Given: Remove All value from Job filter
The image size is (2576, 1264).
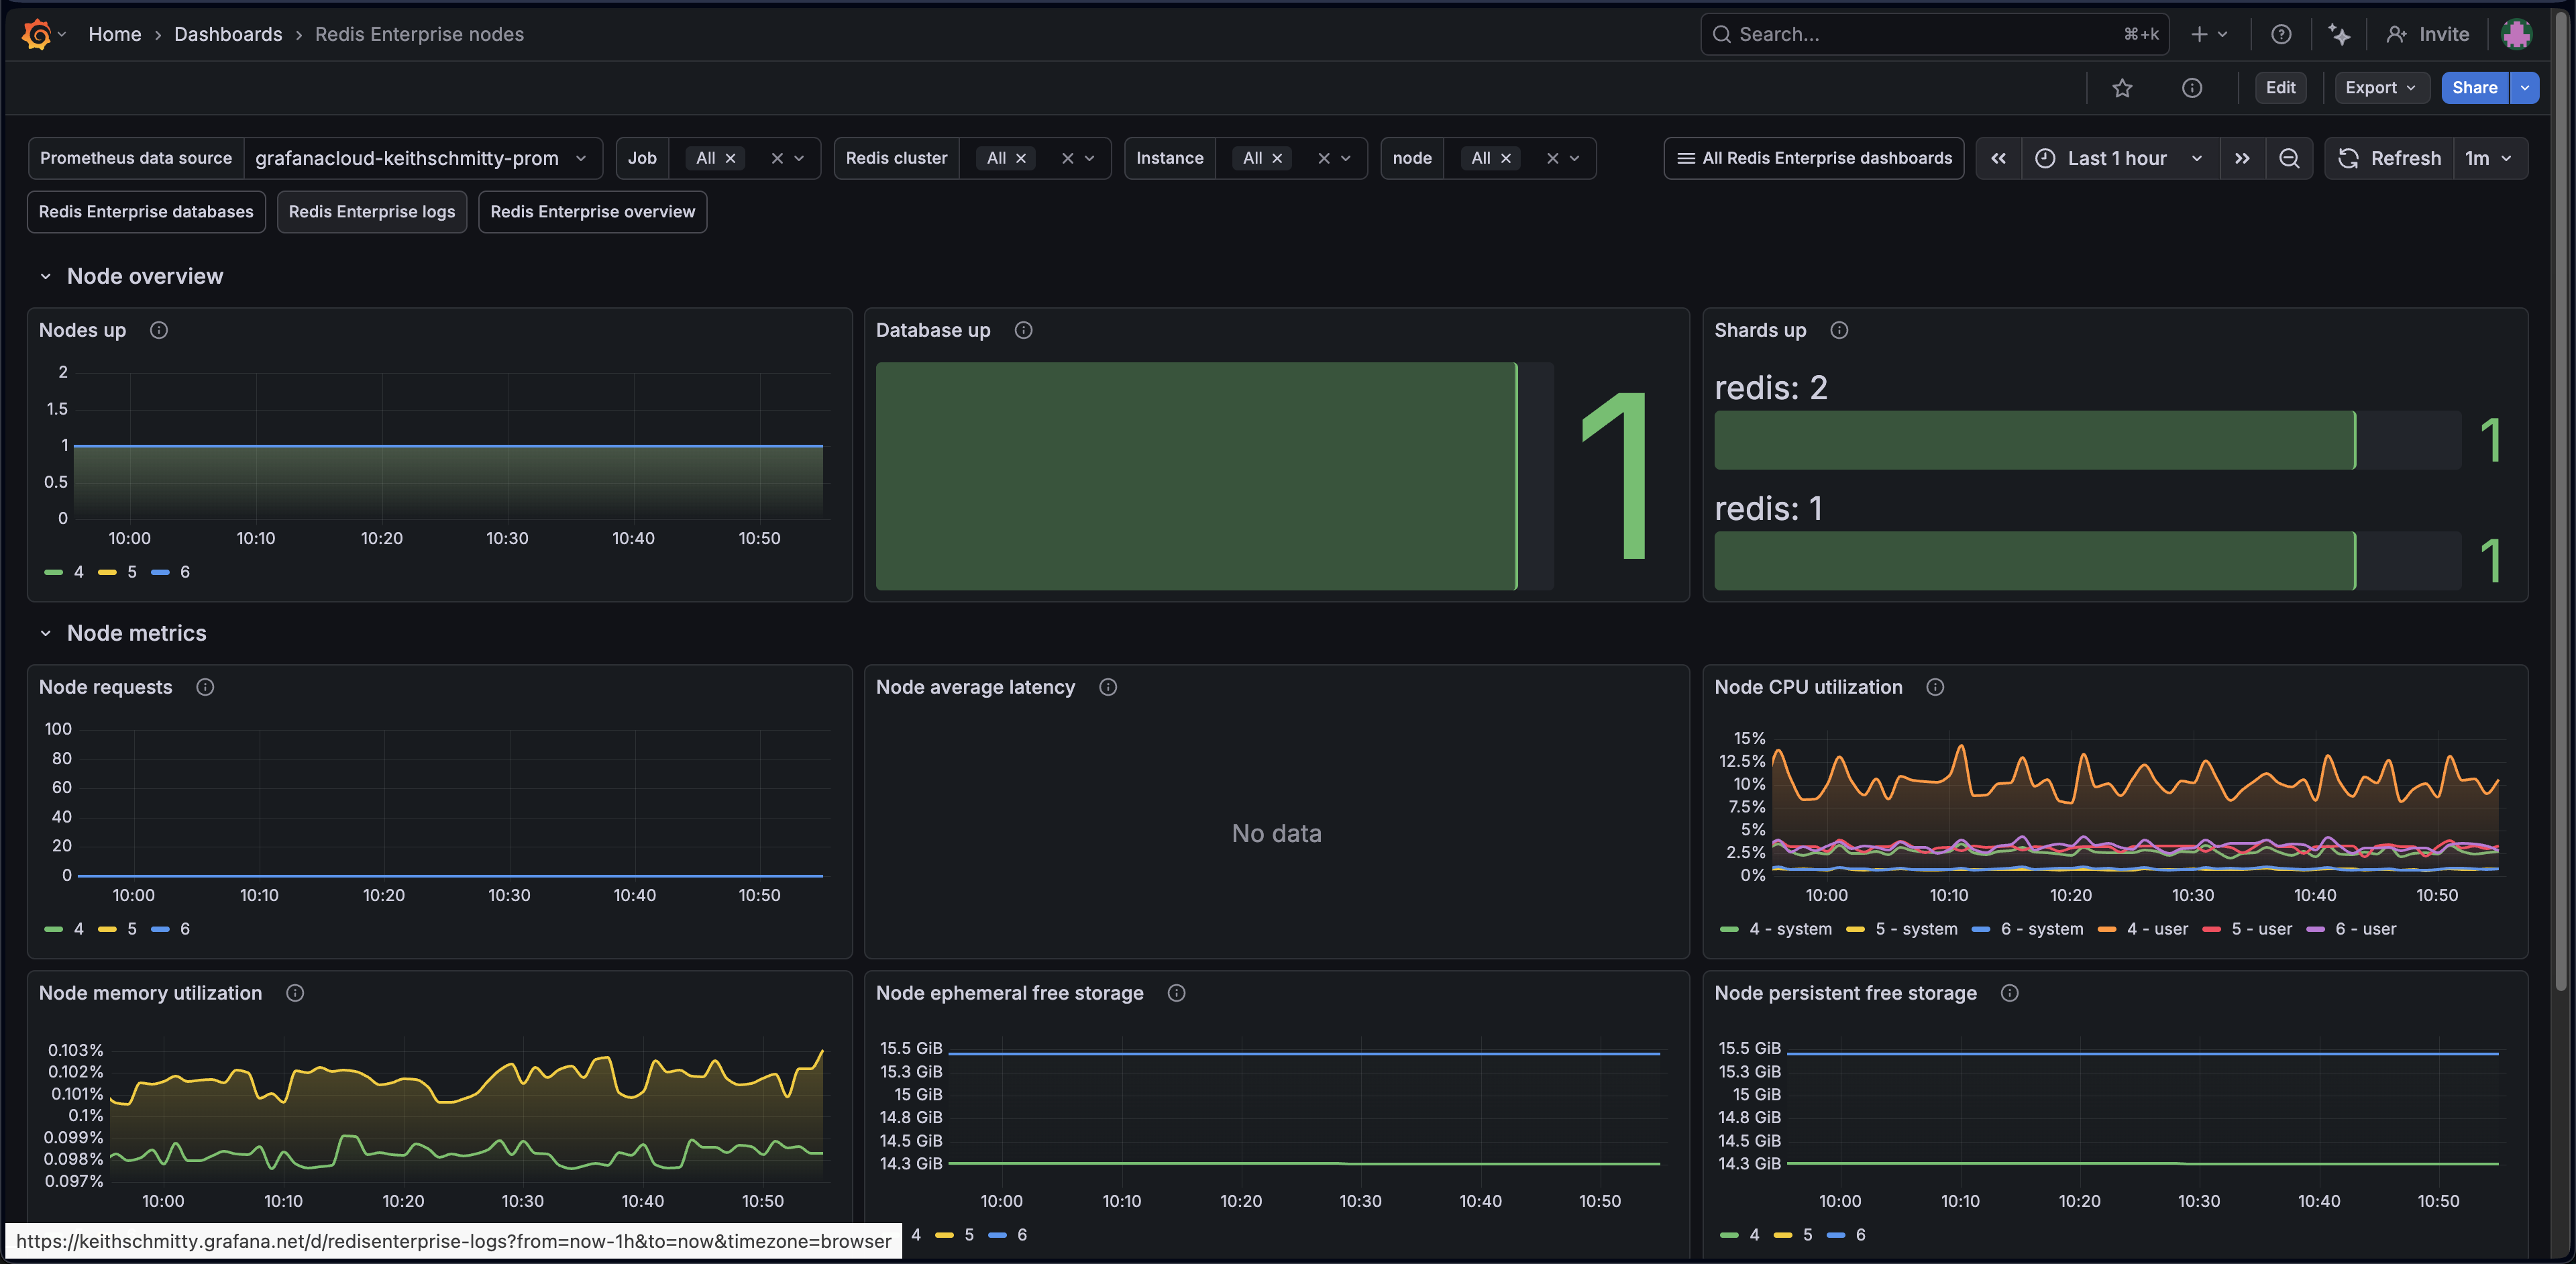Looking at the screenshot, I should pyautogui.click(x=731, y=158).
